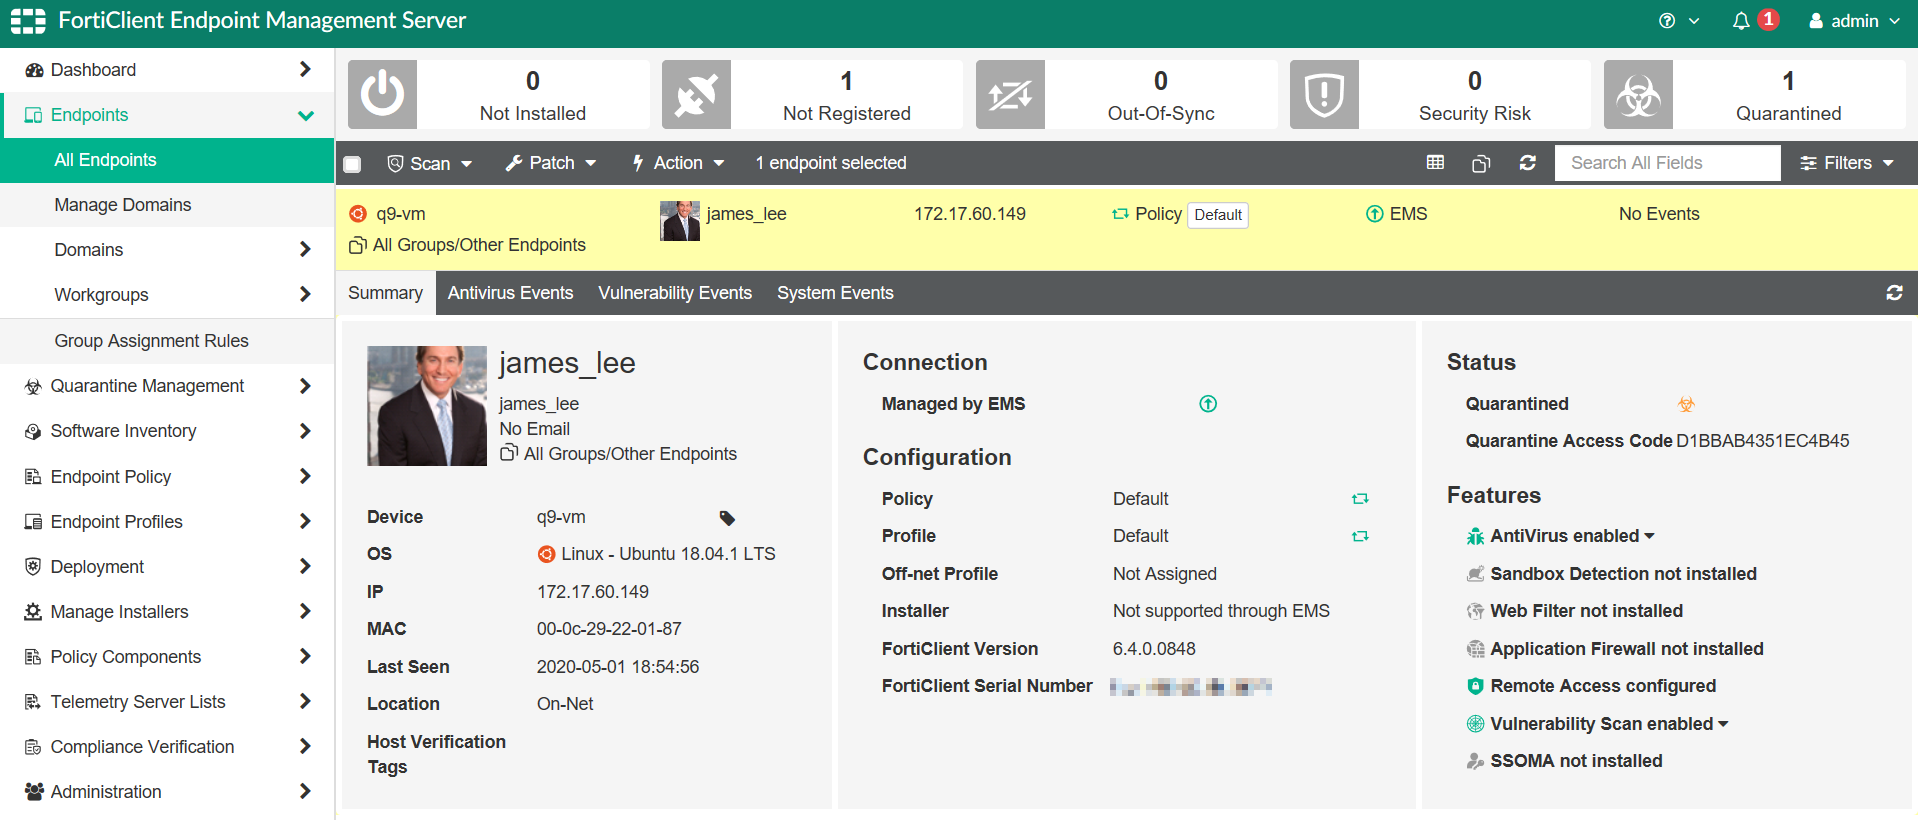Open Deployment in sidebar
The height and width of the screenshot is (820, 1918).
[x=167, y=567]
